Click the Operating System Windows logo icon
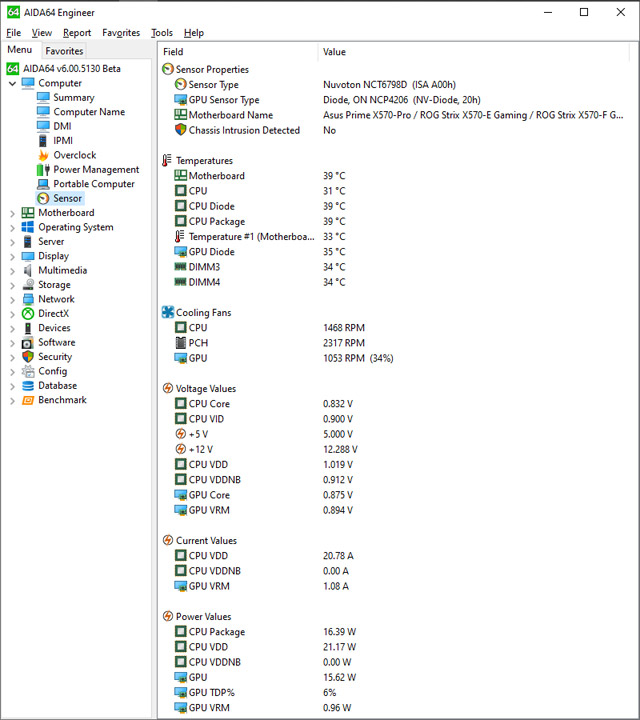 [x=28, y=227]
